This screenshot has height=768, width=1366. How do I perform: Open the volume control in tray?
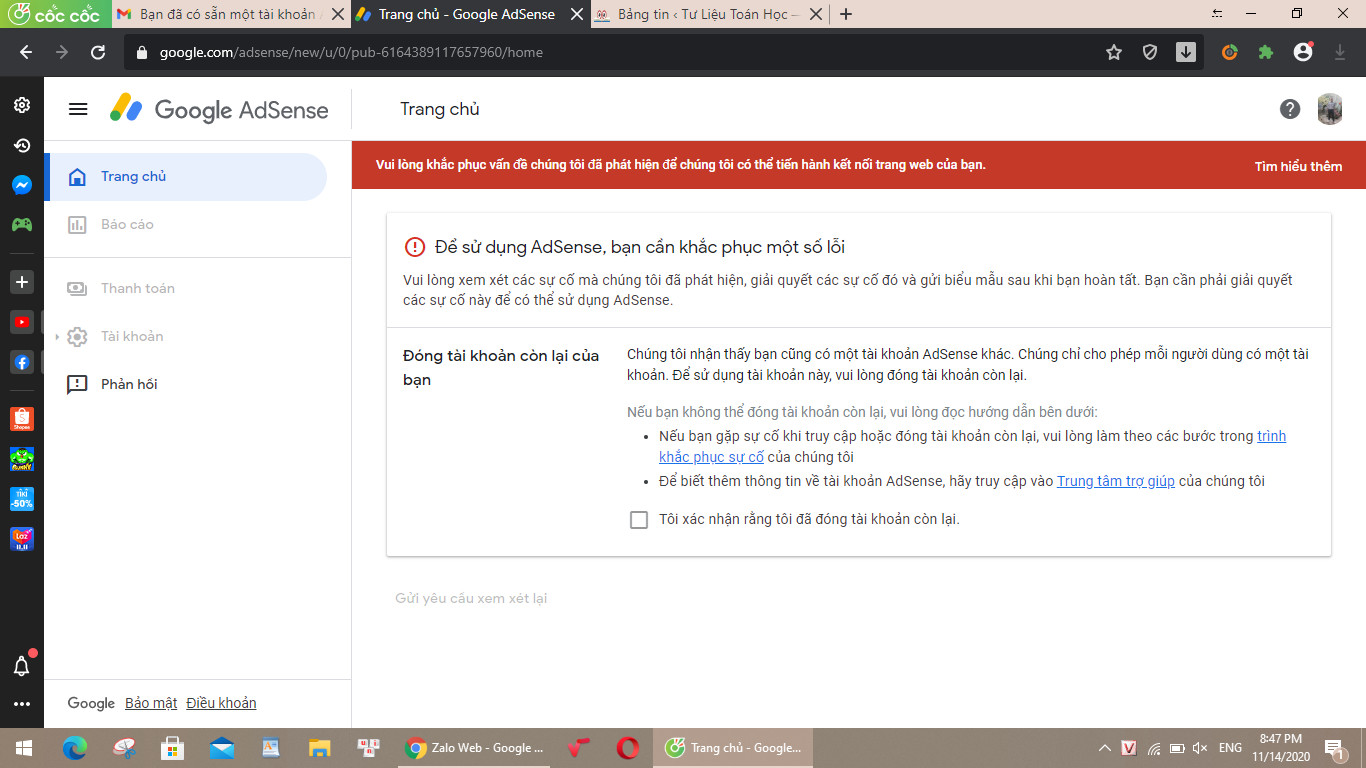1201,748
